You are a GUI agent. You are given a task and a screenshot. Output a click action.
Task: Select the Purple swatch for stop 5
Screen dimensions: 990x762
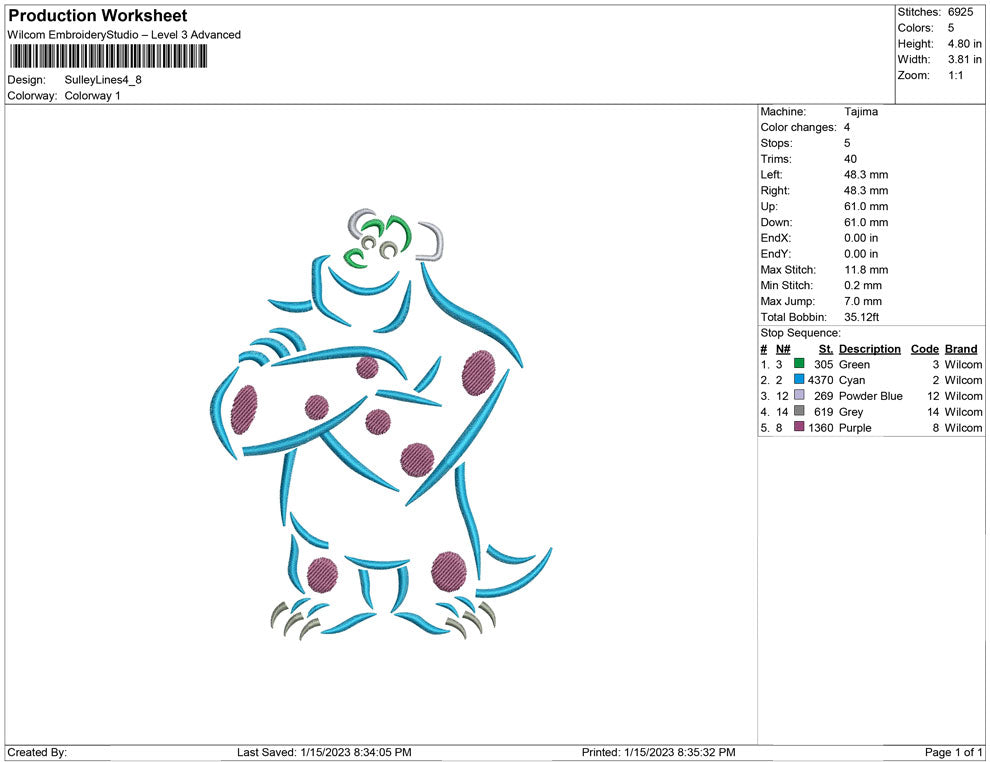click(797, 428)
